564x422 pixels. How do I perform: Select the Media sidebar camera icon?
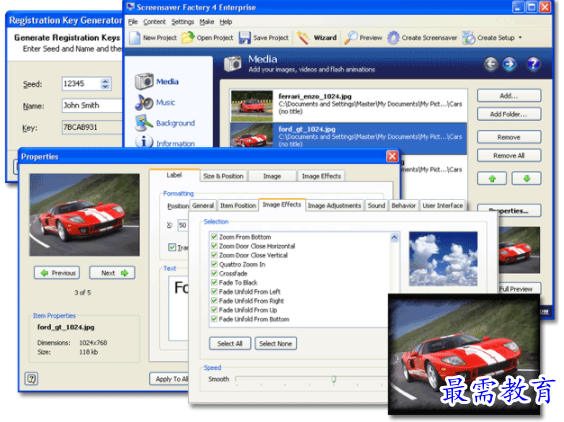[144, 81]
